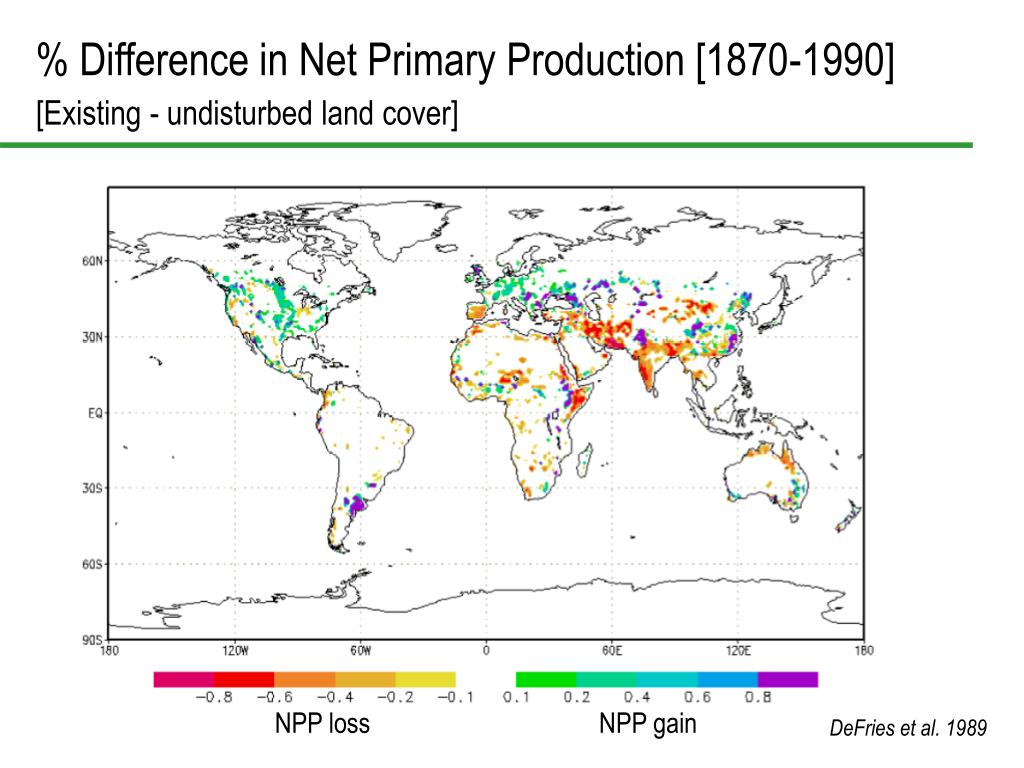The height and width of the screenshot is (768, 1024).
Task: Click the purple NPP gain legend swatch
Action: 788,679
